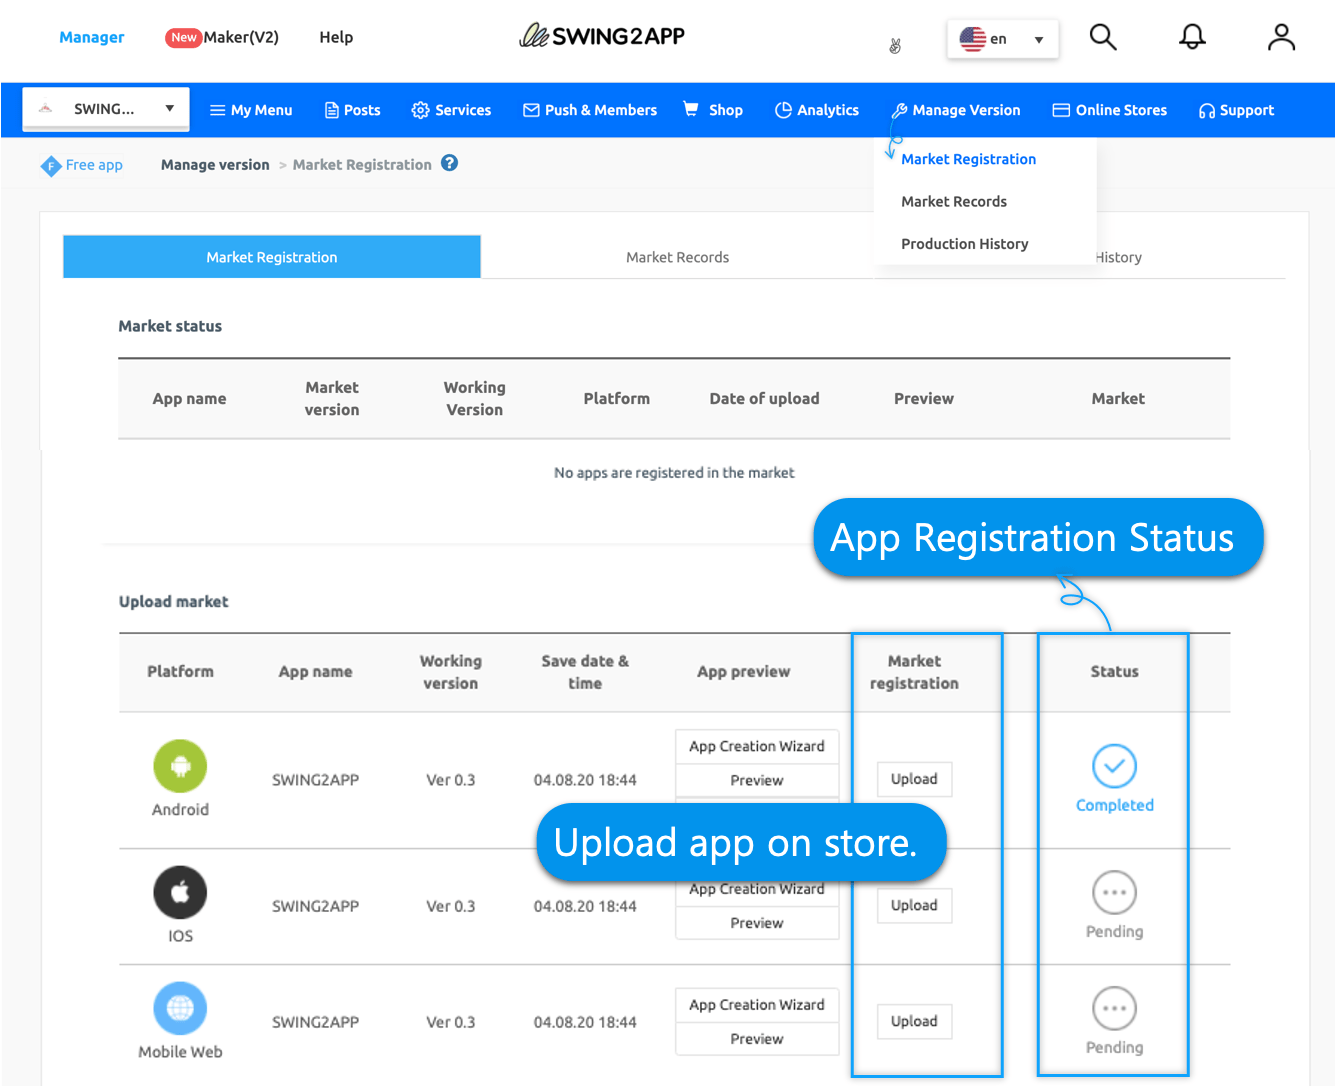Open the Manage Version menu
1335x1086 pixels.
coord(956,110)
